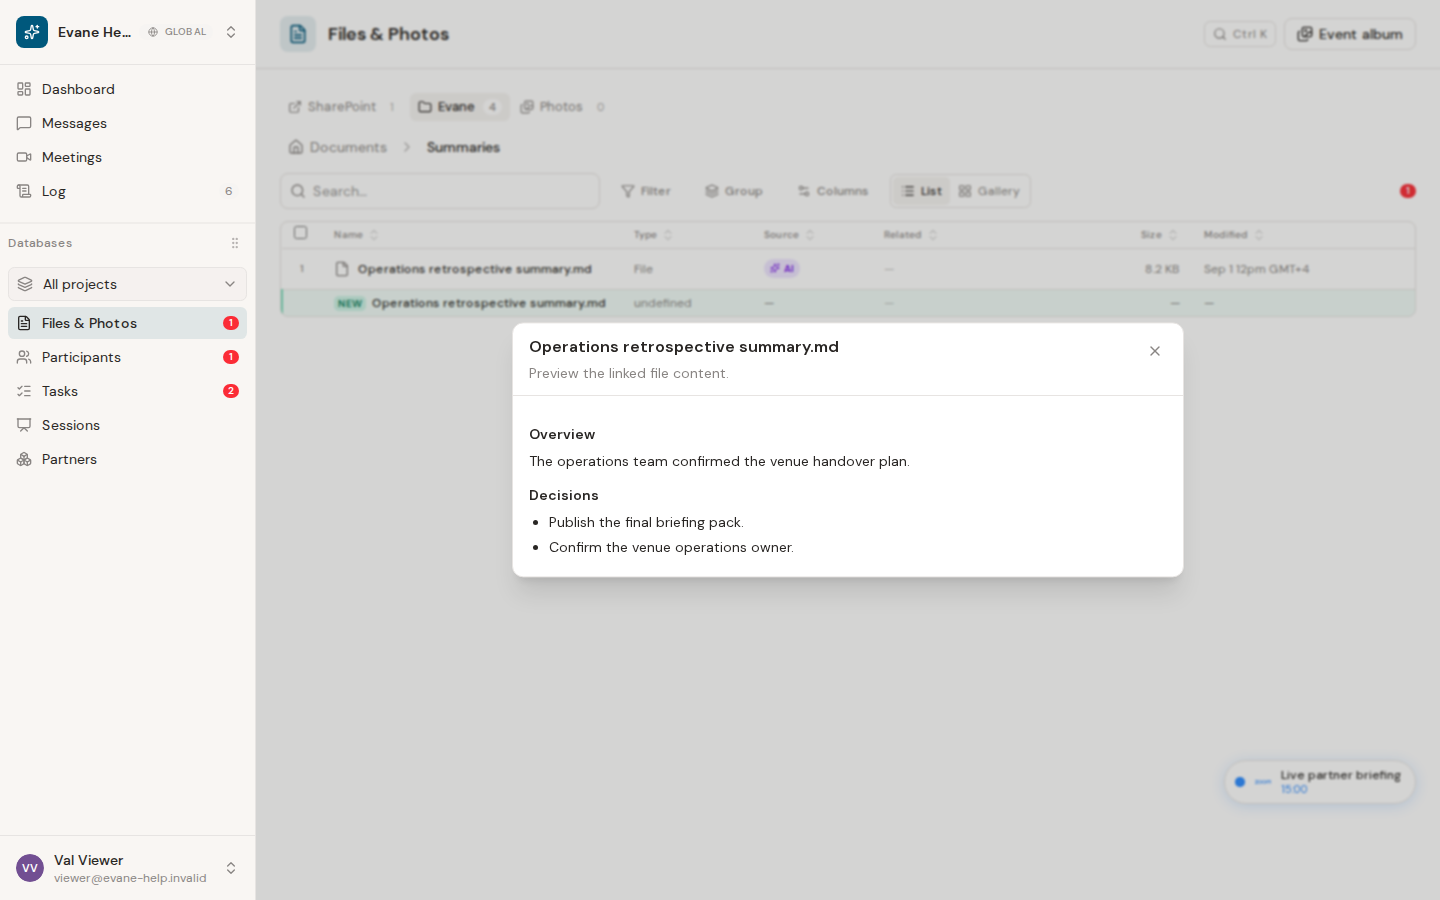
Task: Switch to the Photos tab
Action: coord(562,107)
